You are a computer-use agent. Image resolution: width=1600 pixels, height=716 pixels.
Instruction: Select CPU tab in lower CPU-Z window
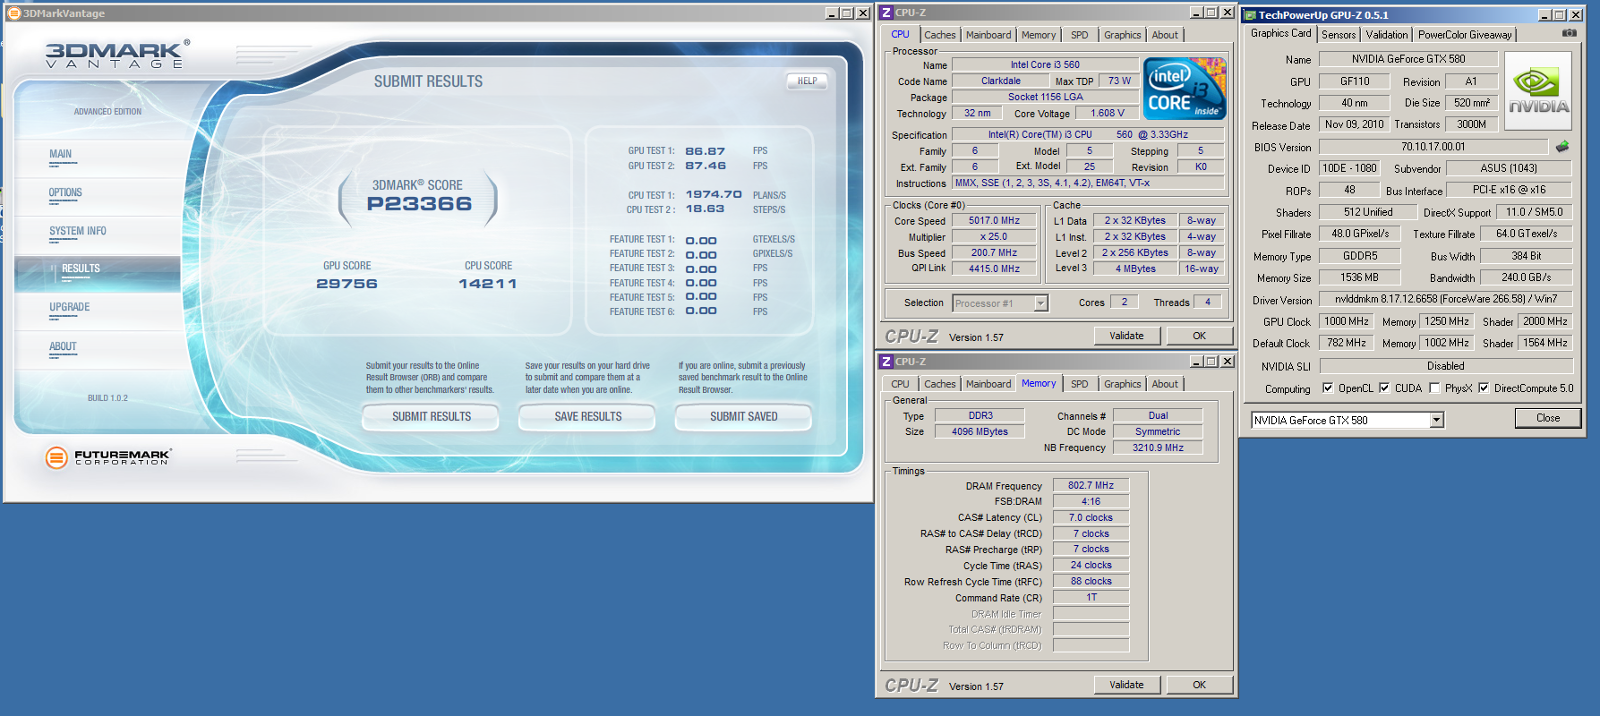pos(900,384)
